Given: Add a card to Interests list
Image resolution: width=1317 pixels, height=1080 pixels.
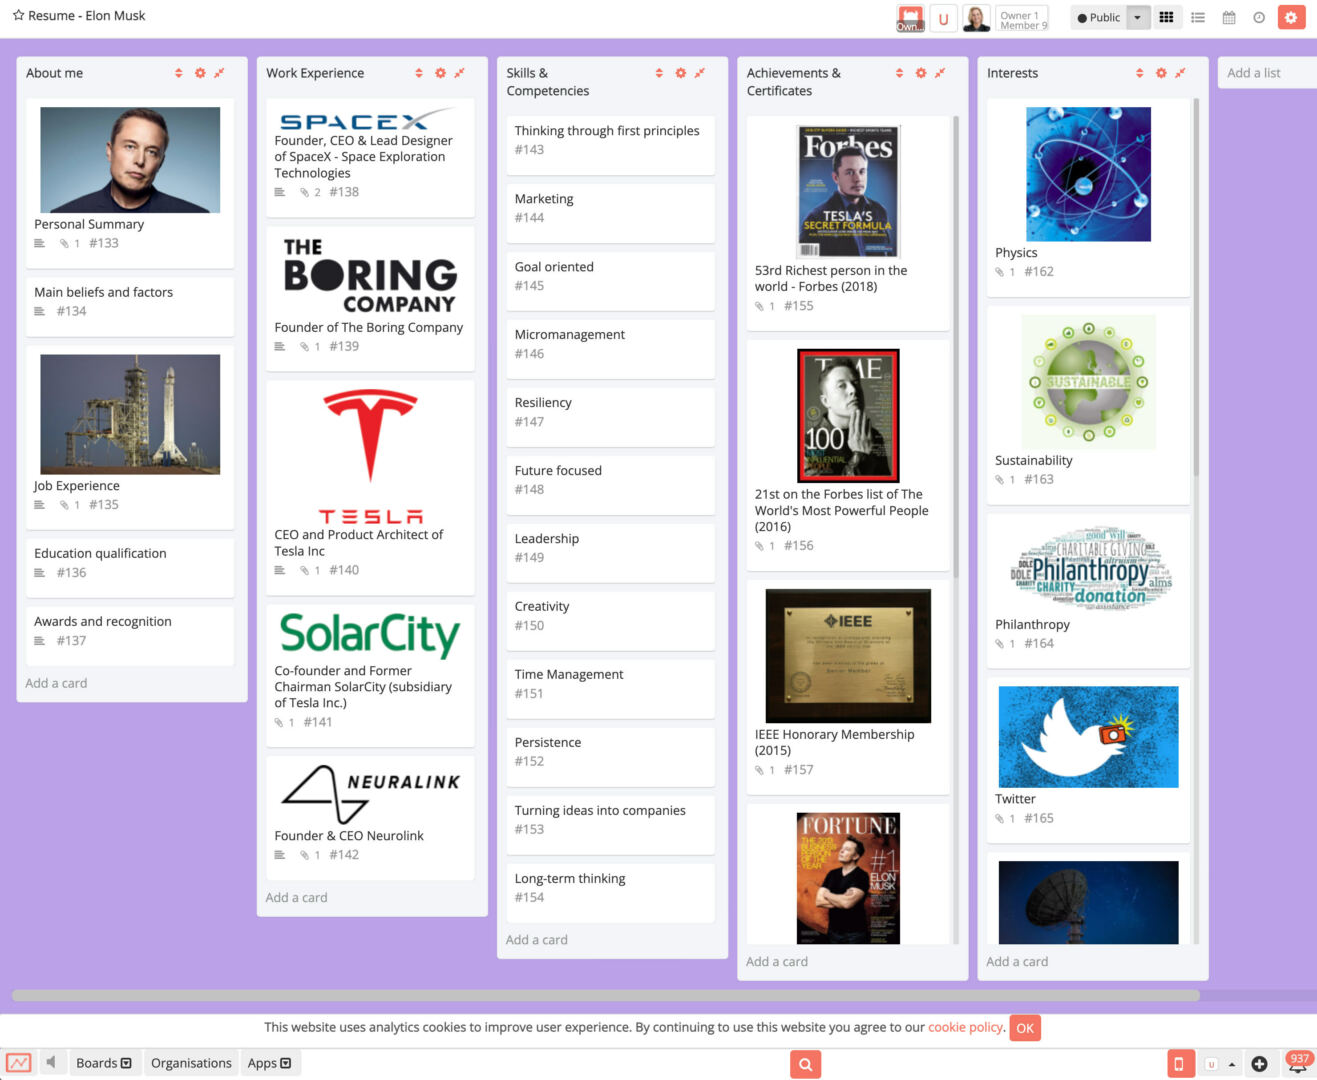Looking at the screenshot, I should (1017, 961).
